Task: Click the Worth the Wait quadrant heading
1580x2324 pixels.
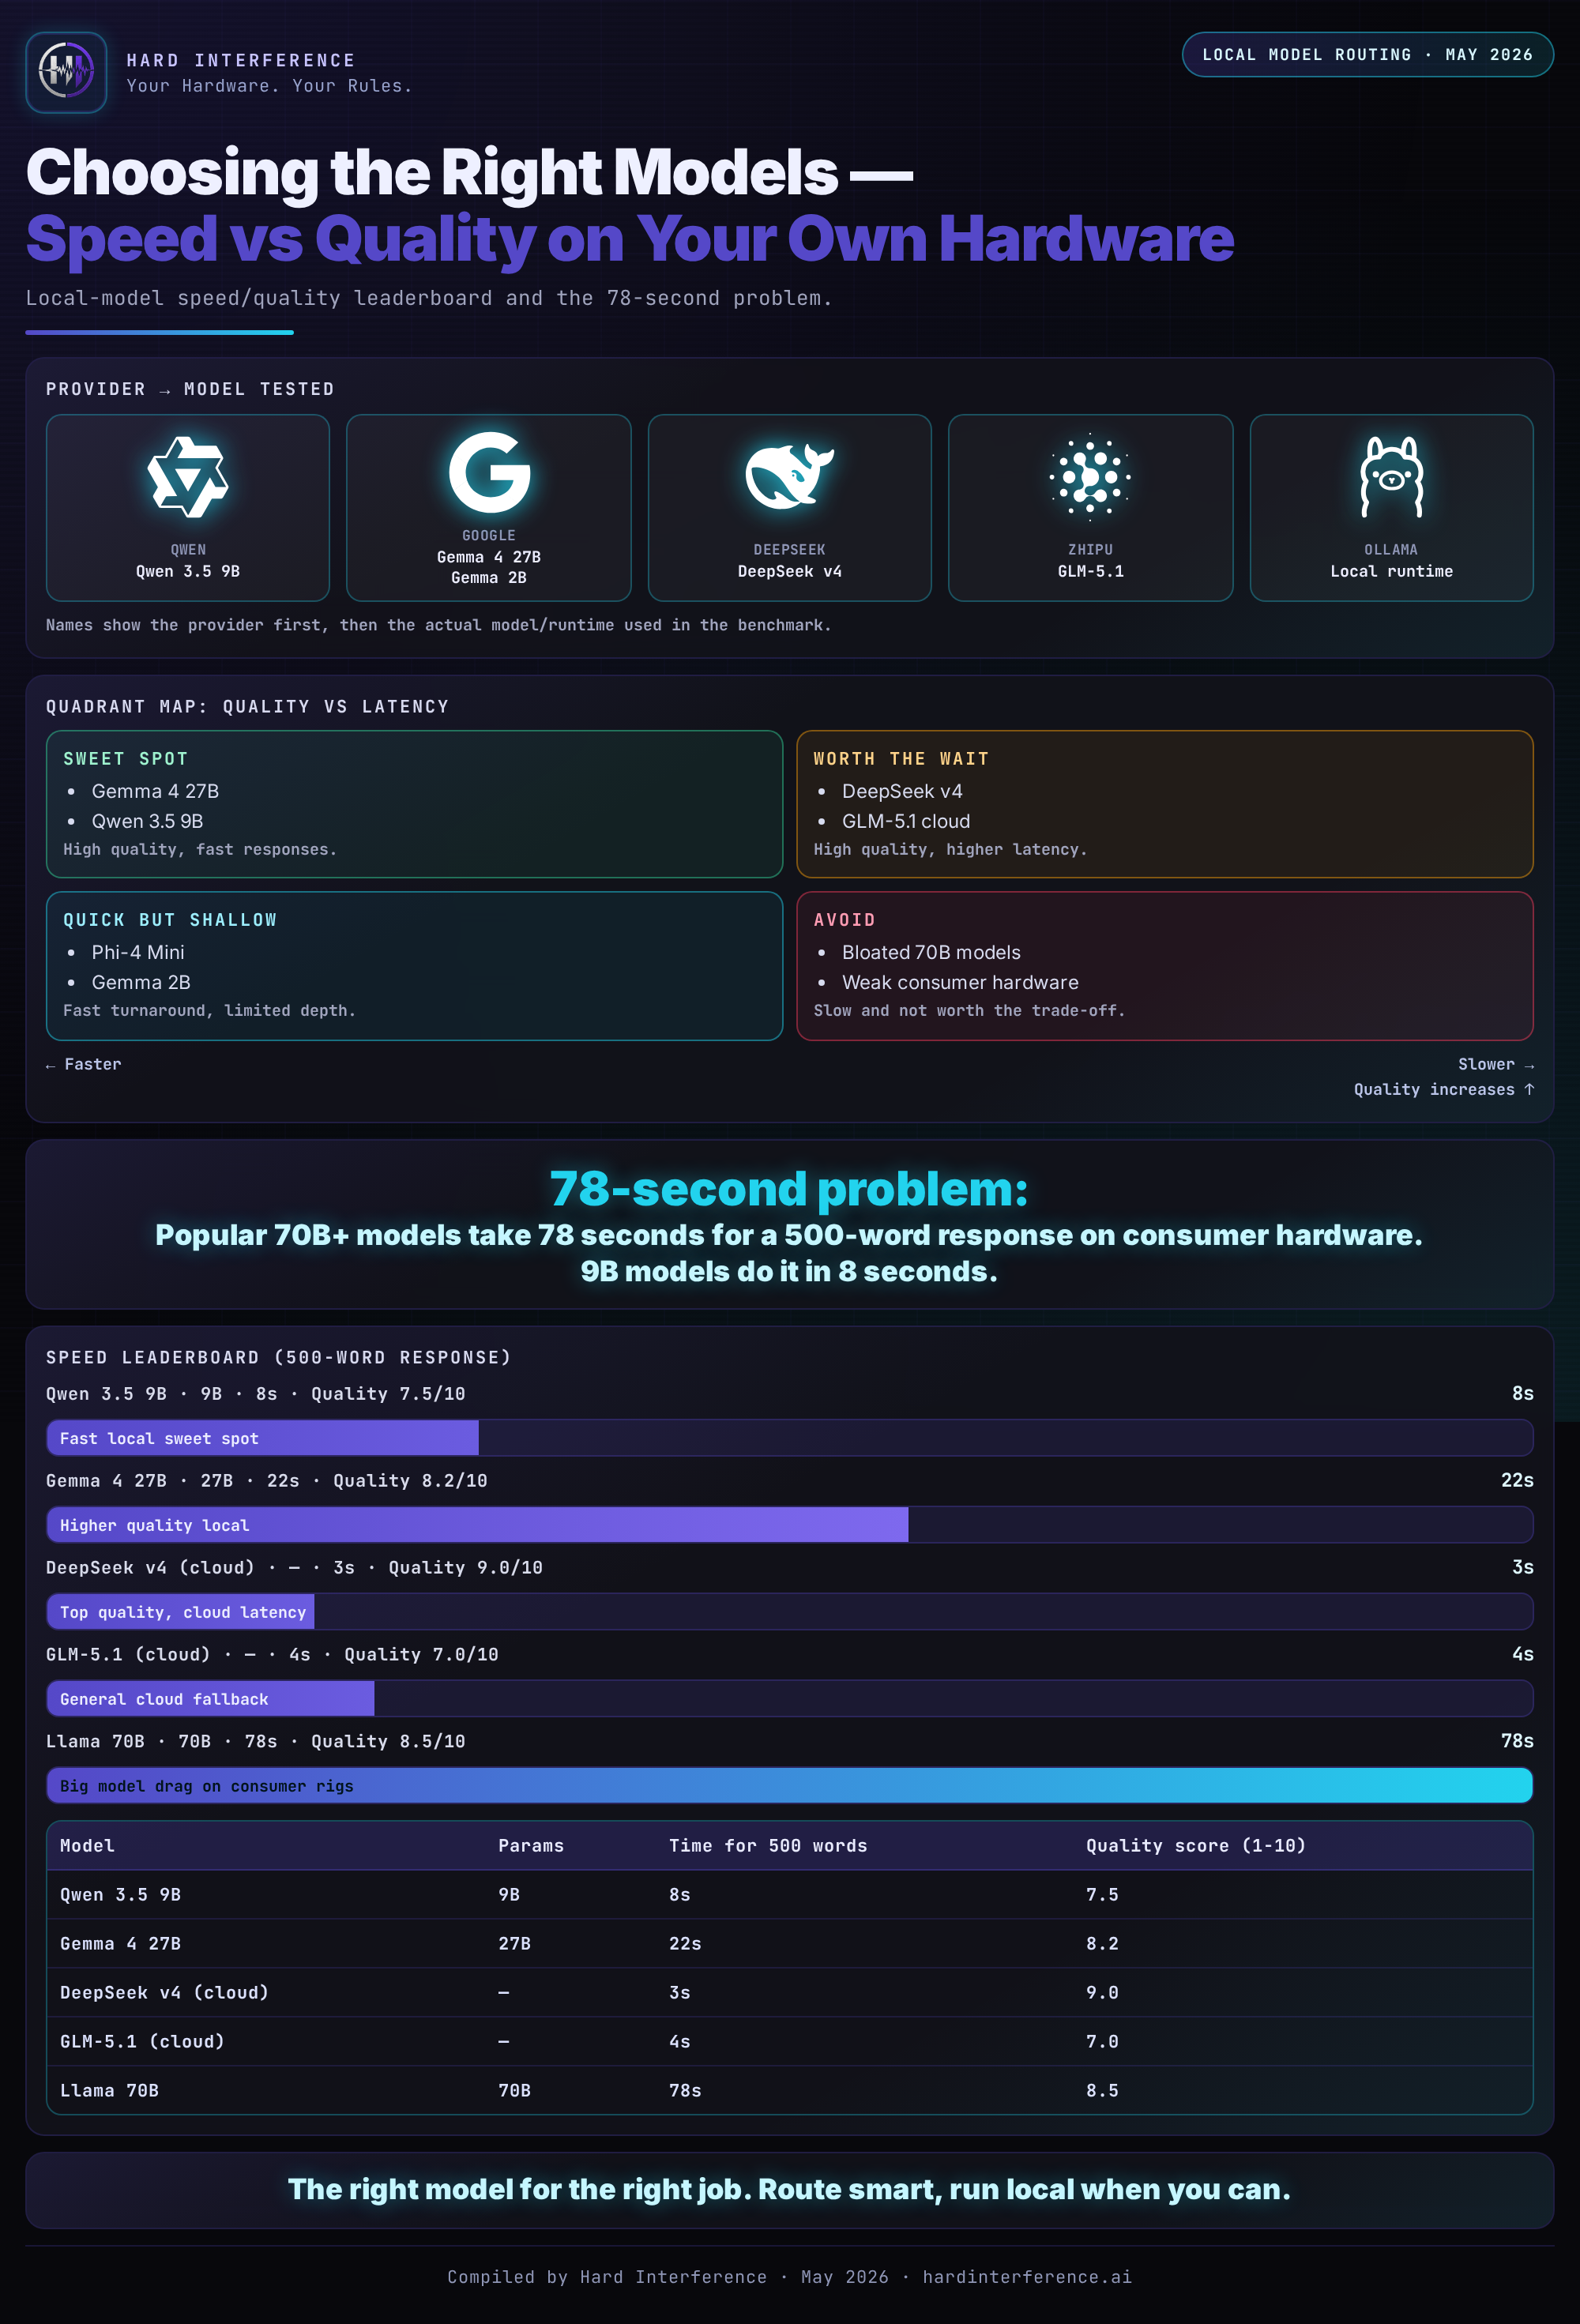Action: (901, 759)
